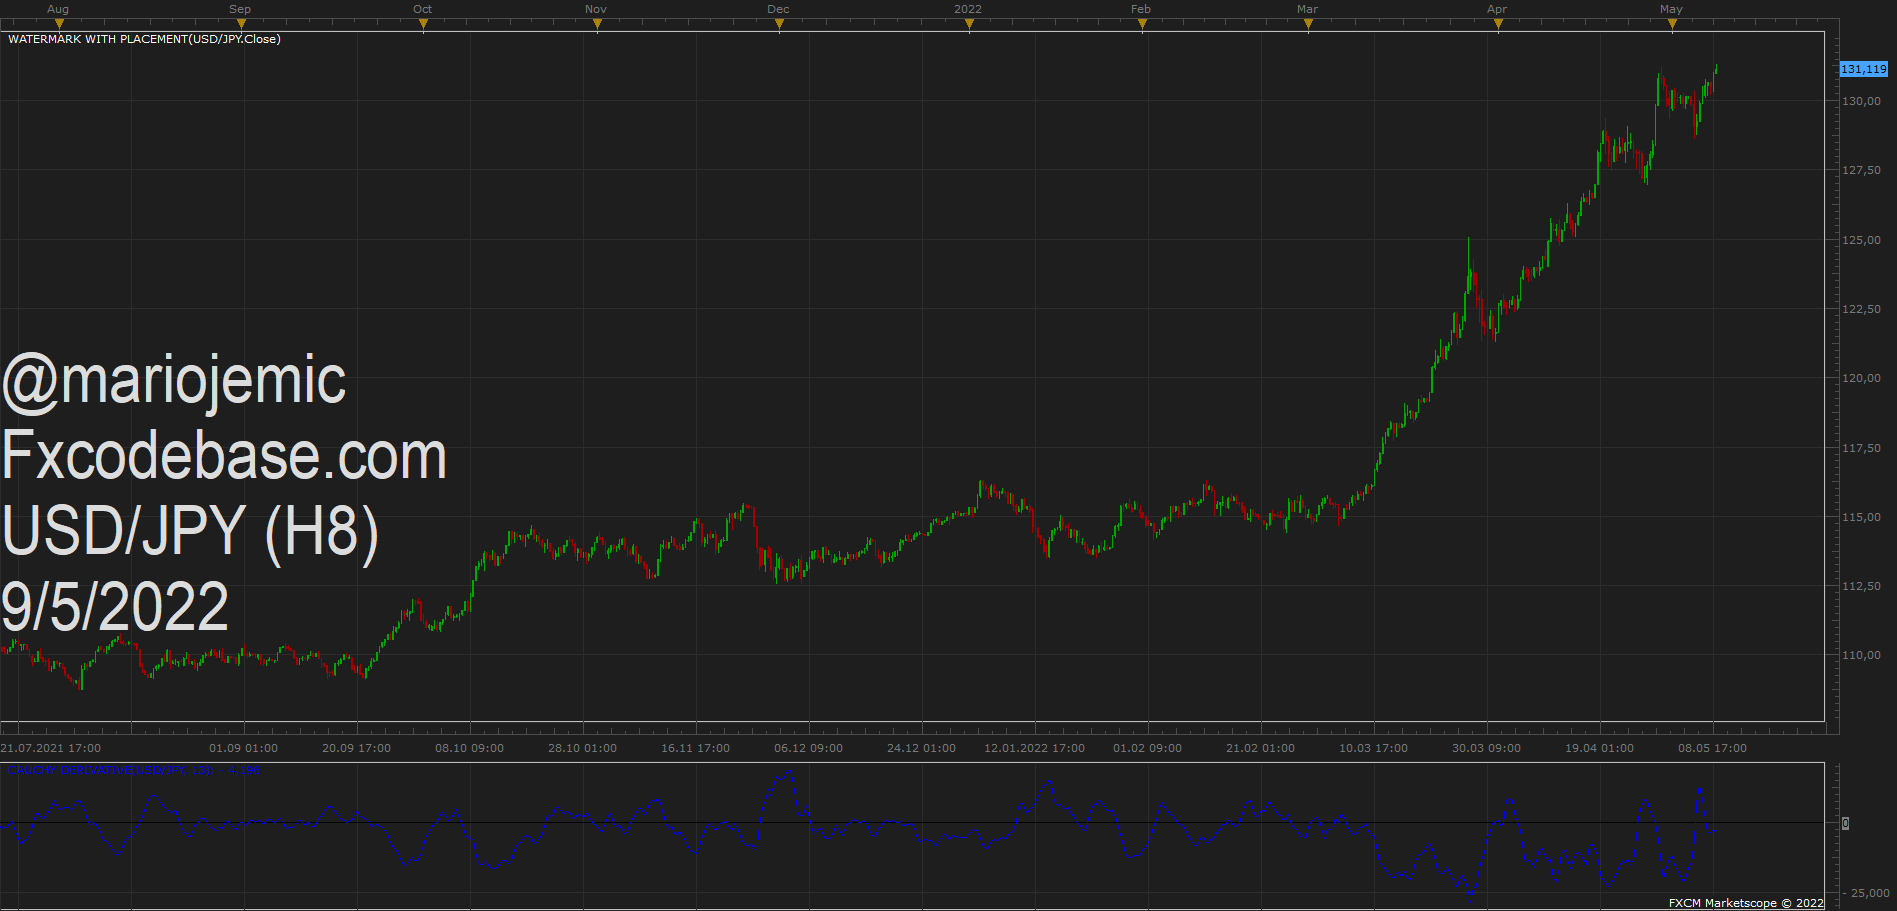Screen dimensions: 1897x911
Task: Click the 28.10 01:00 date label
Action: point(583,748)
